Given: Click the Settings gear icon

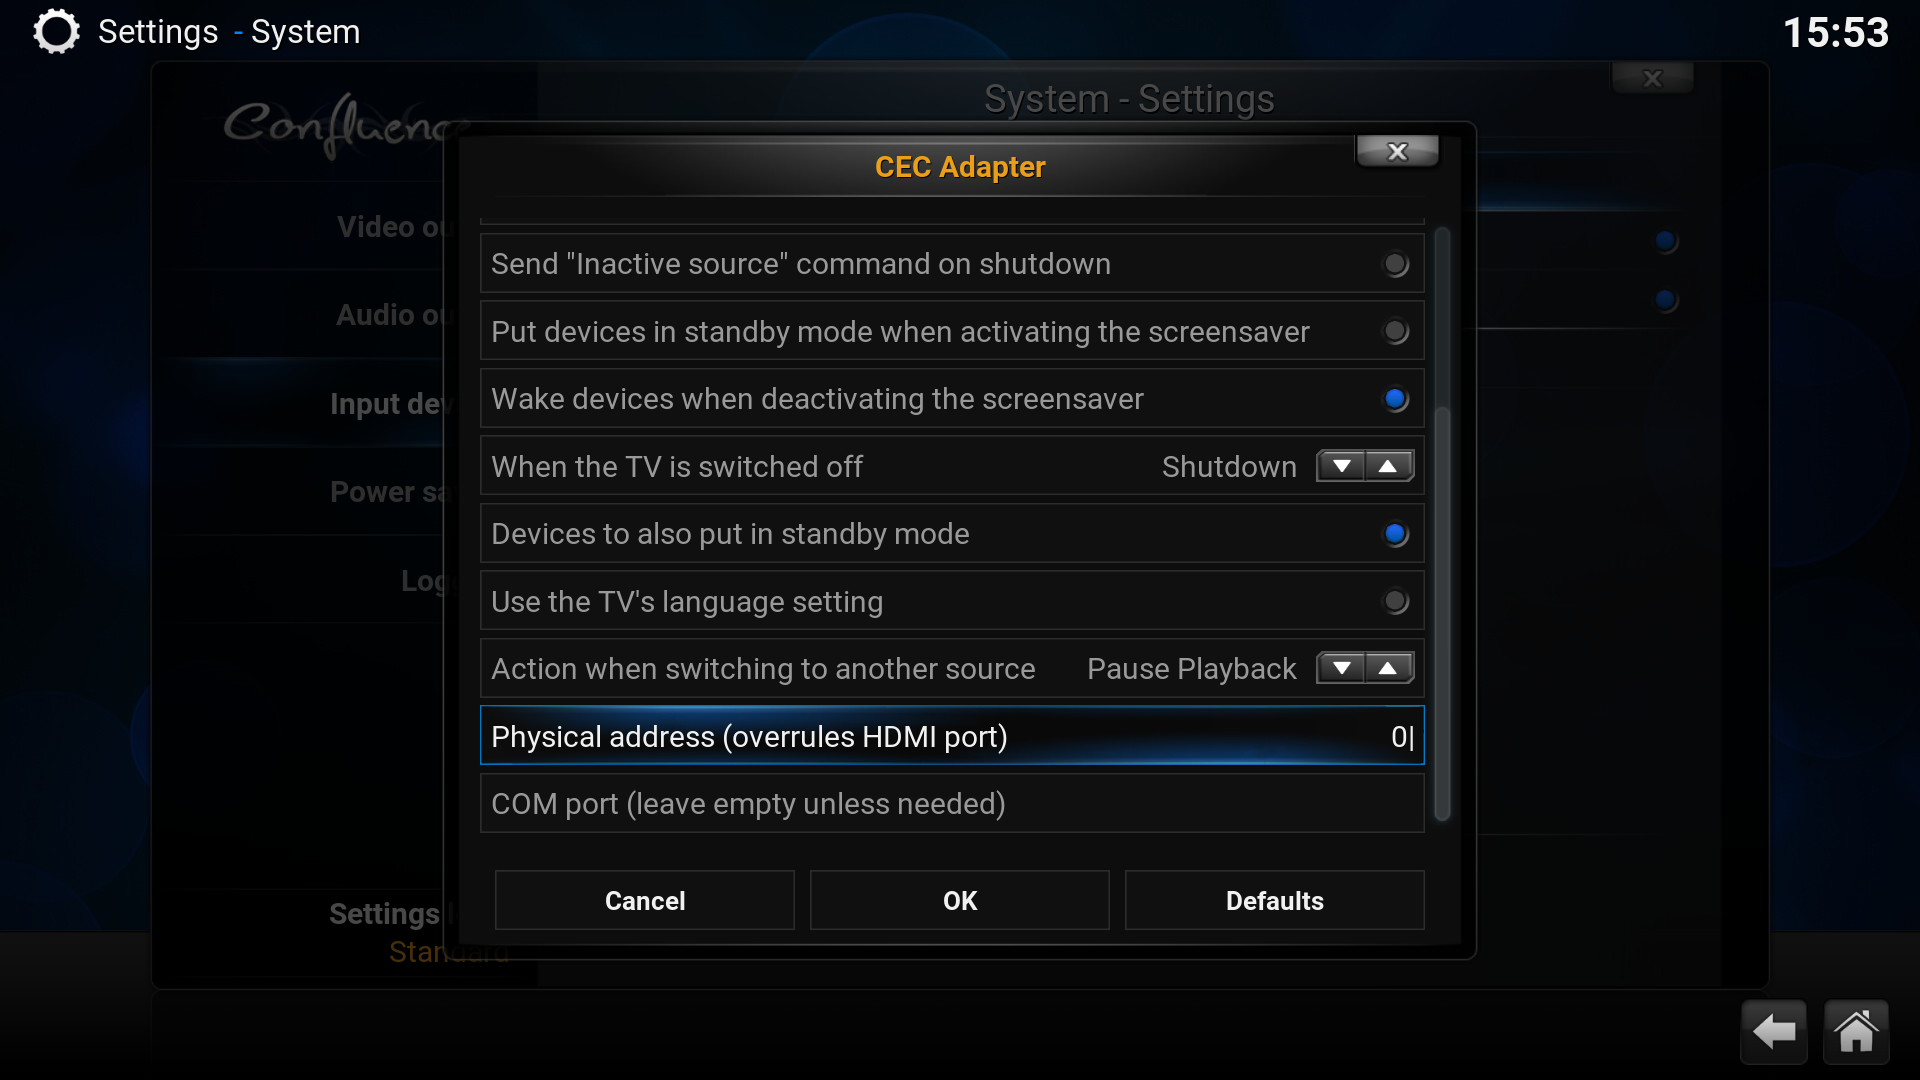Looking at the screenshot, I should pyautogui.click(x=56, y=32).
